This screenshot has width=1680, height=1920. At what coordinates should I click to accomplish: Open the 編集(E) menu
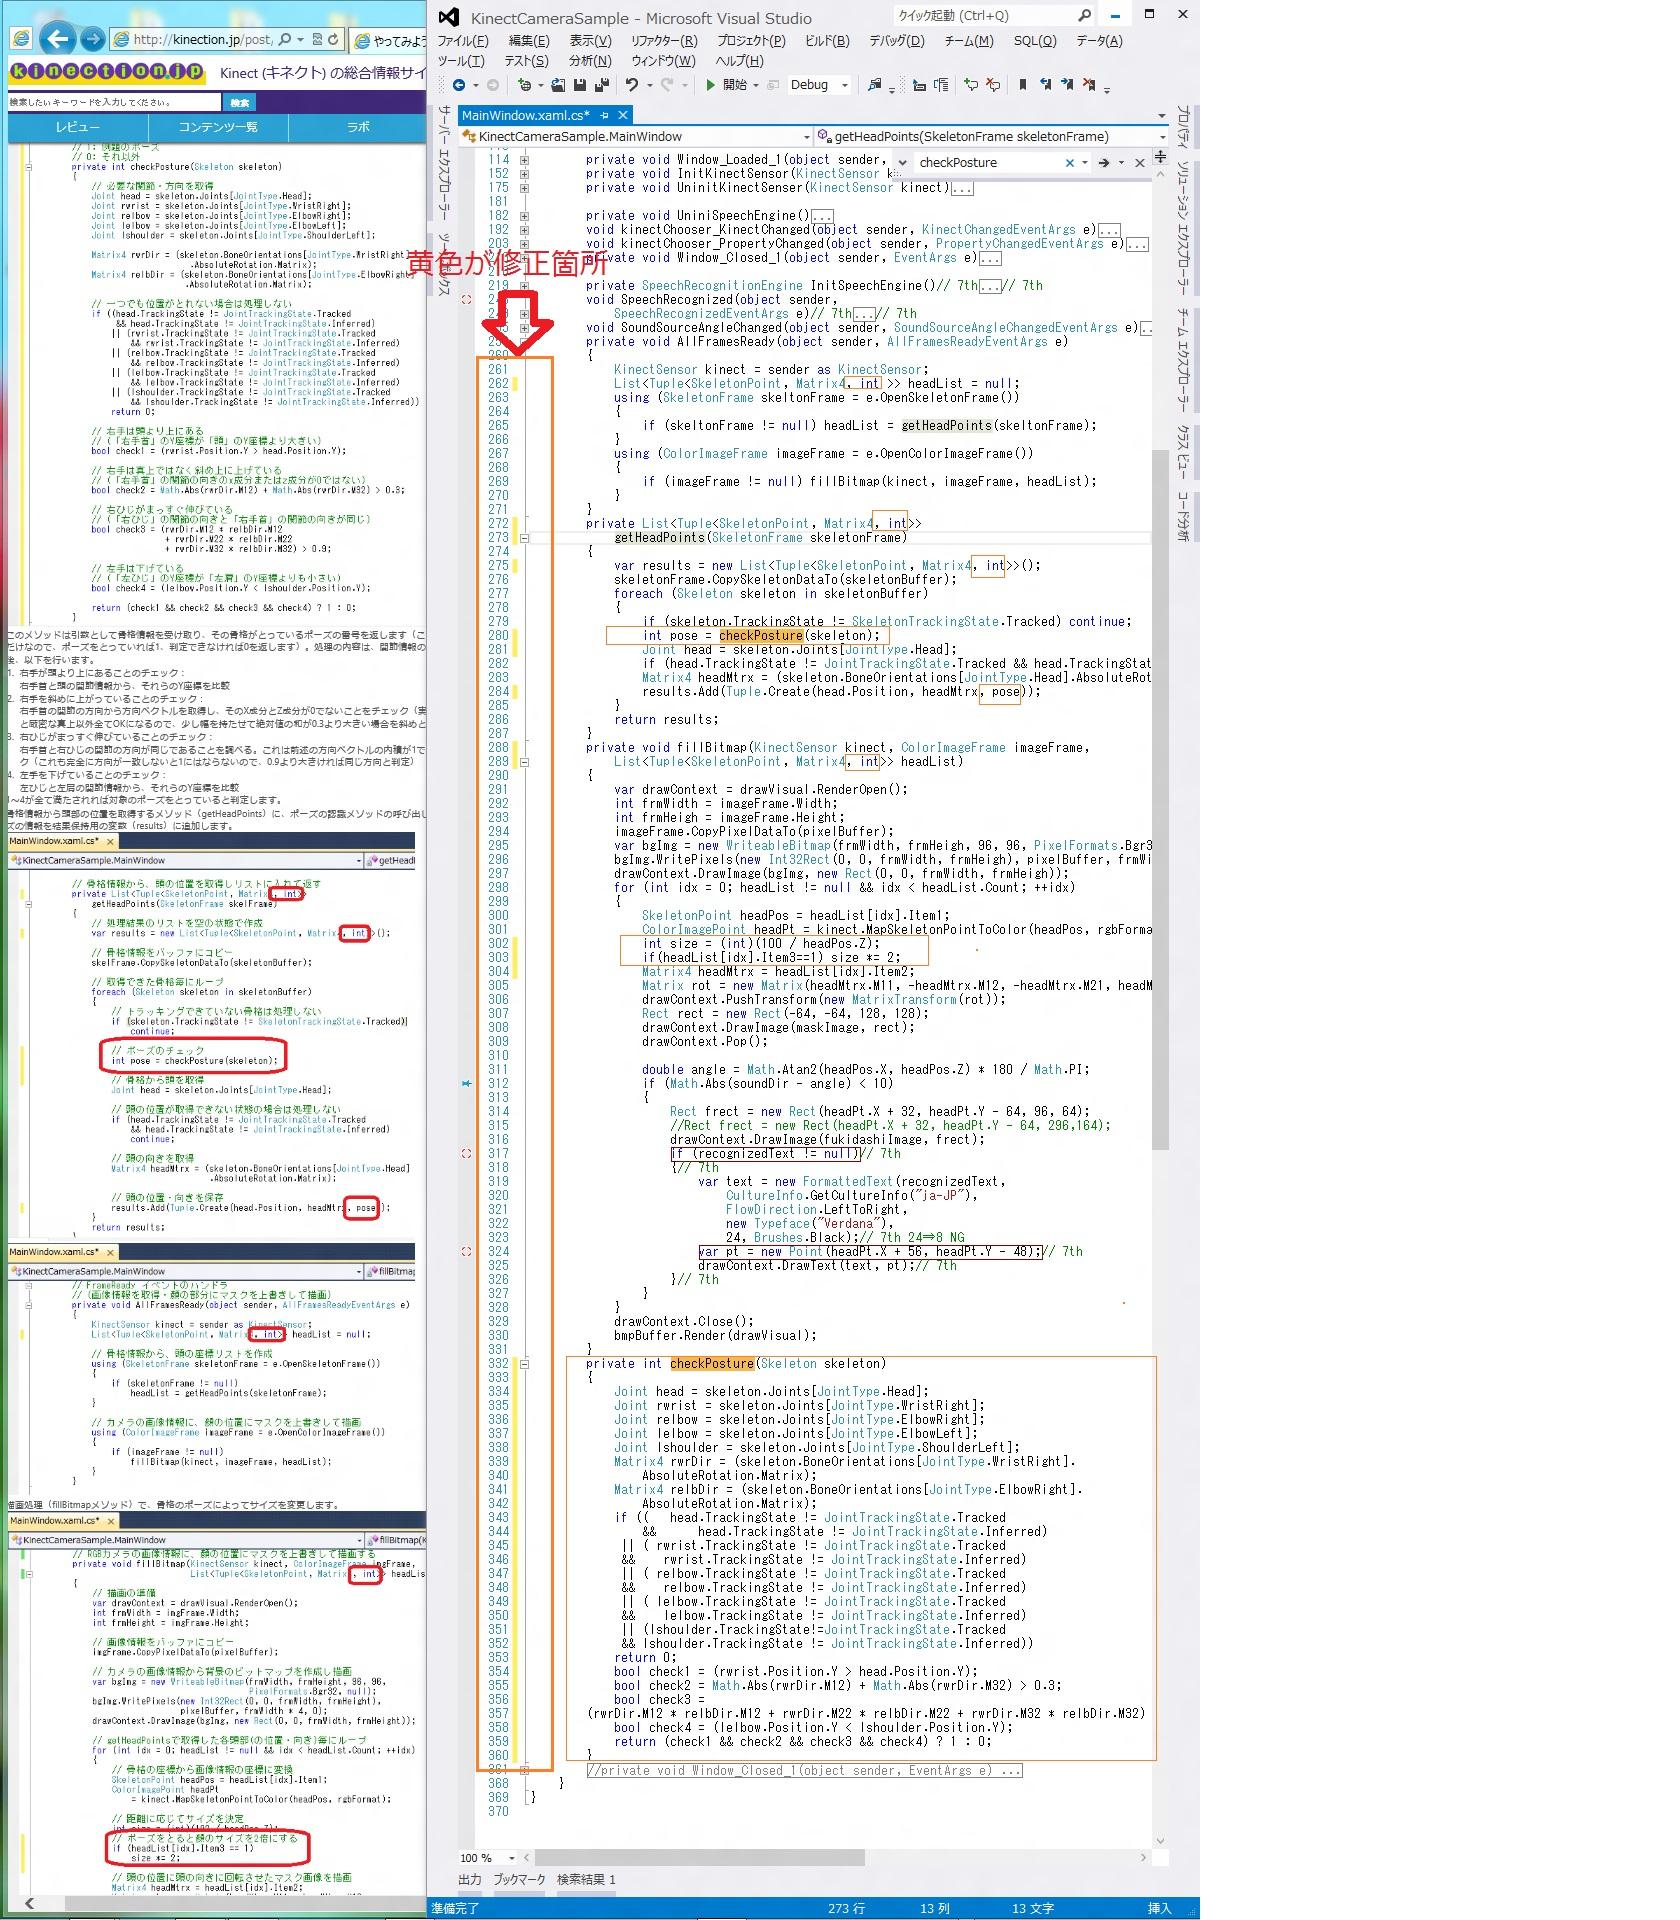pyautogui.click(x=529, y=41)
